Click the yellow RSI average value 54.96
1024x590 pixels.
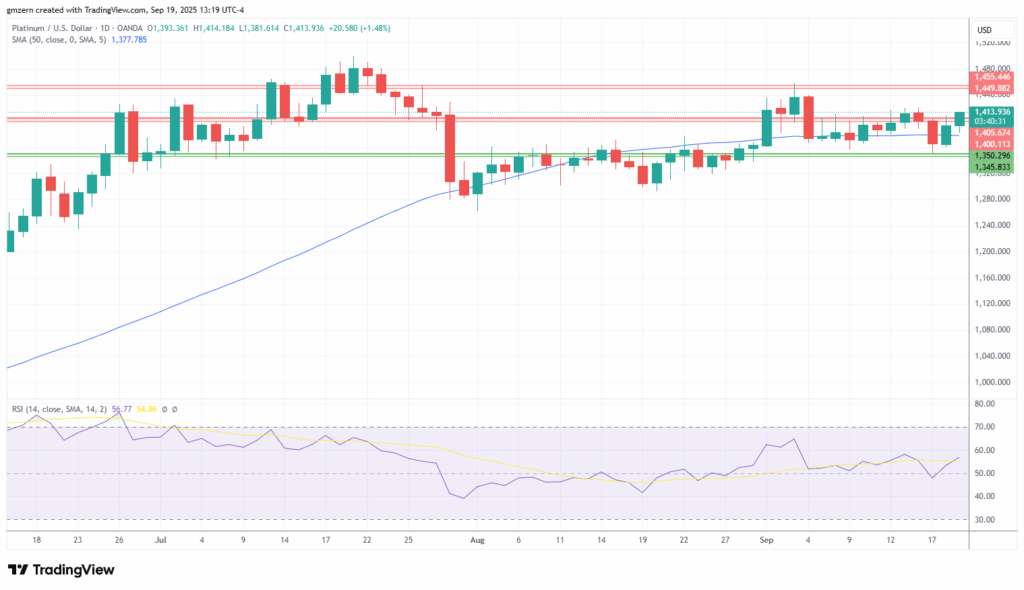click(x=147, y=409)
